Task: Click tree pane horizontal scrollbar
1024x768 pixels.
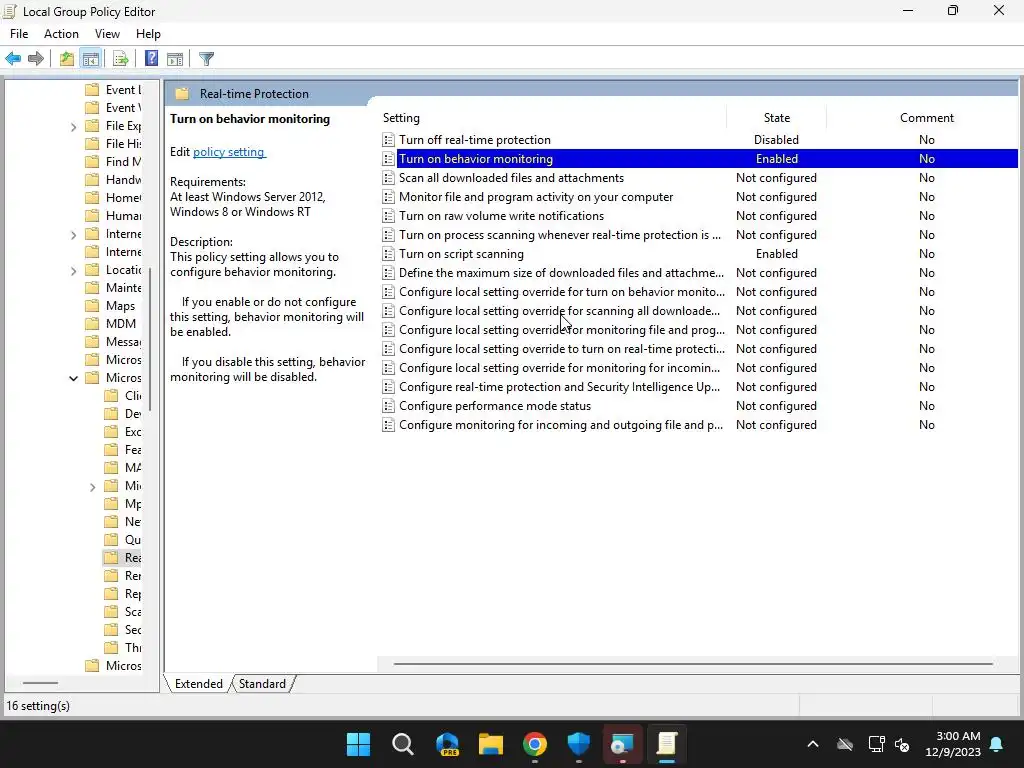Action: click(x=40, y=683)
